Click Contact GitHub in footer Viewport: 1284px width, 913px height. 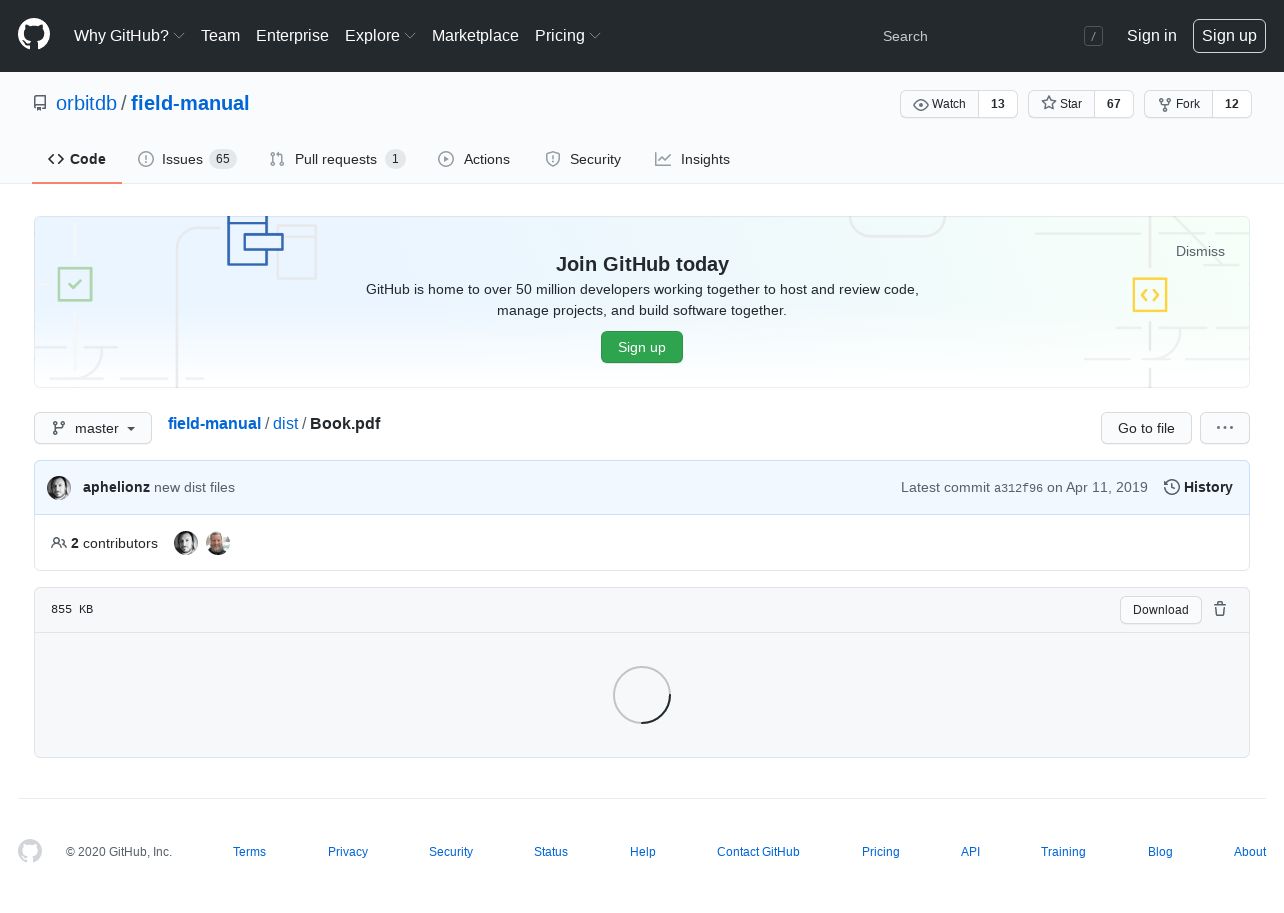point(758,852)
